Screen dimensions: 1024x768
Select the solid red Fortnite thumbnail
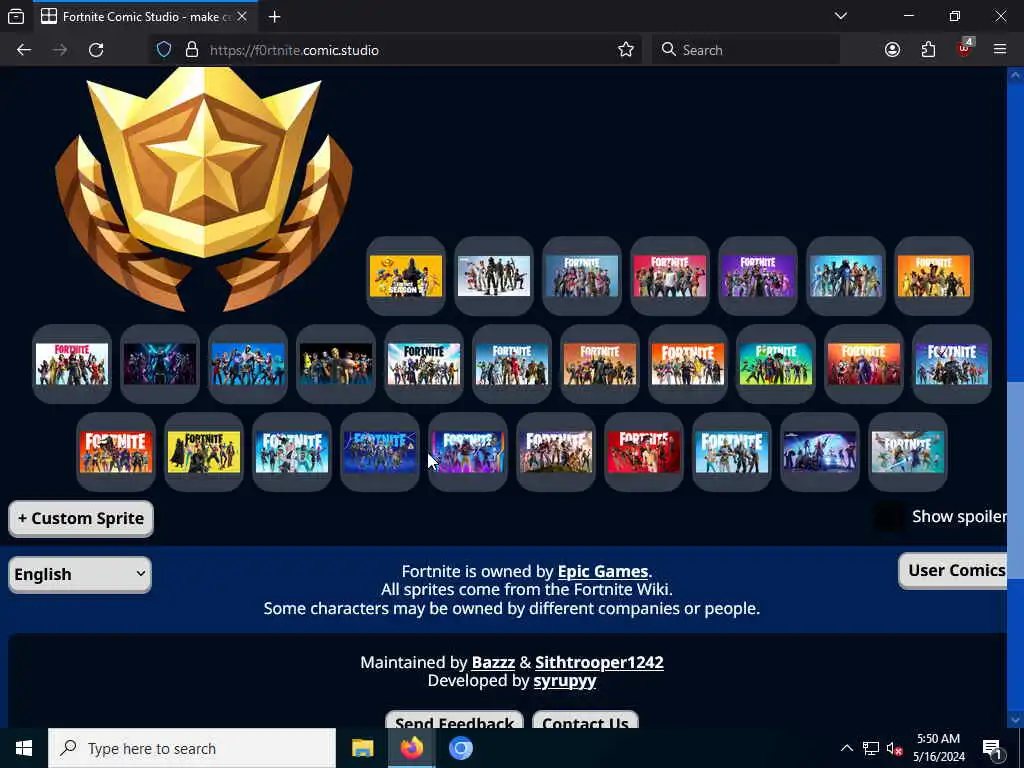point(643,452)
